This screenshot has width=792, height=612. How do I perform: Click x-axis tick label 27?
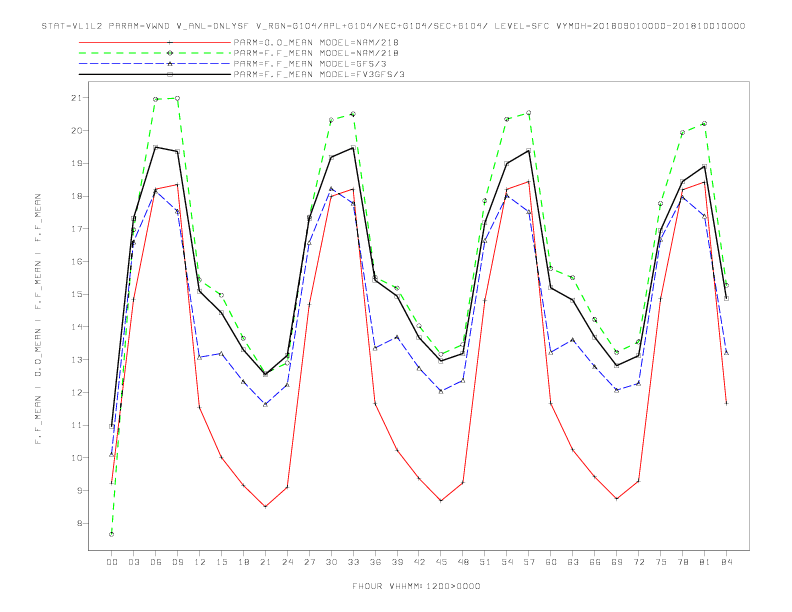coord(309,562)
